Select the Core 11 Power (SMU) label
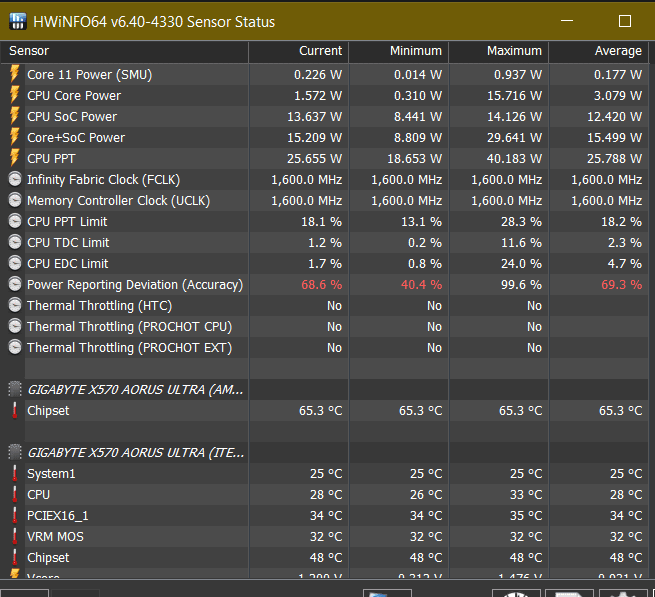Screen dimensions: 655x597 89,75
